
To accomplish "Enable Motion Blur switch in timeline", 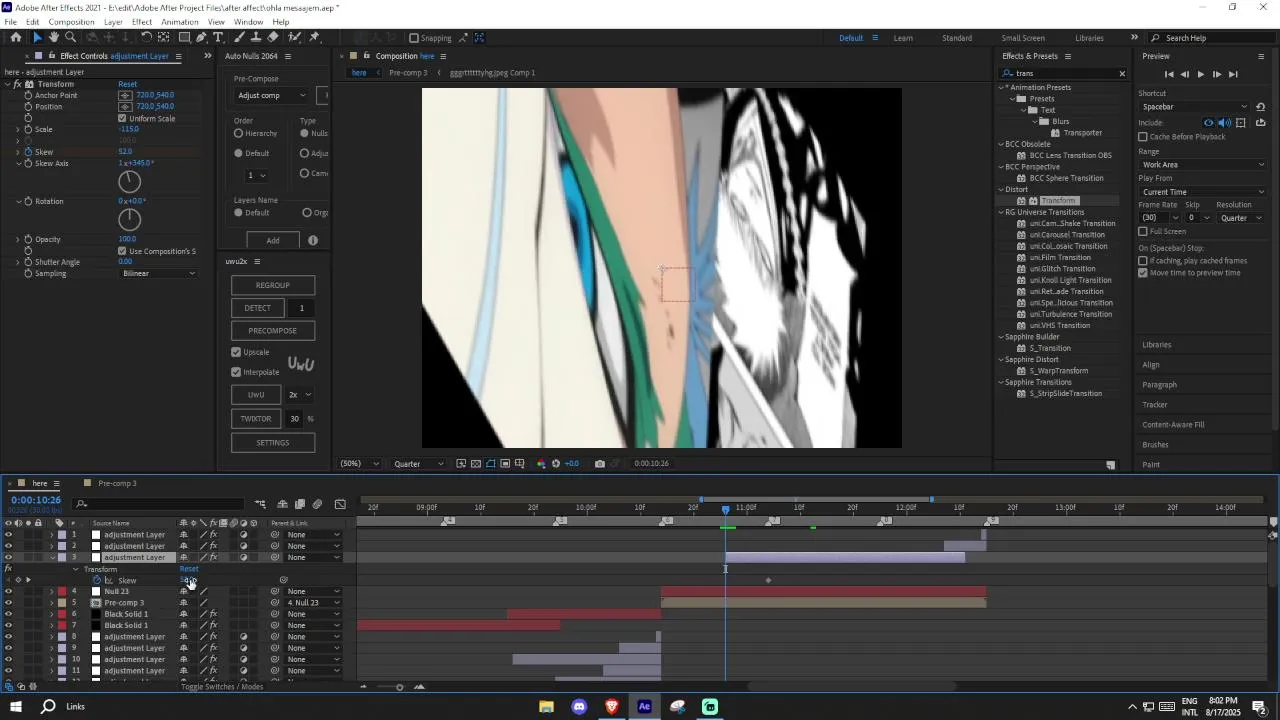I will [317, 504].
